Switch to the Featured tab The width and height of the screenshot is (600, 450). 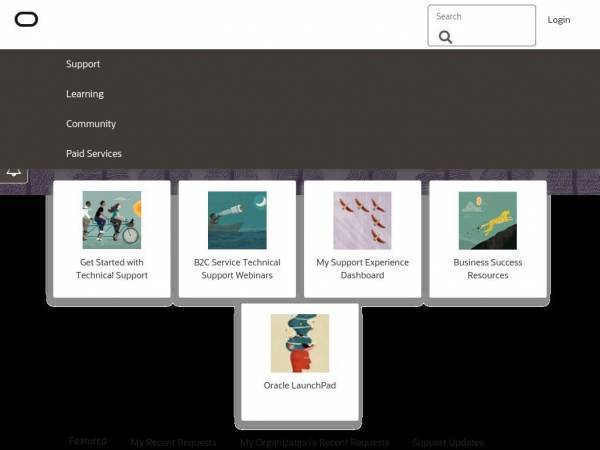tap(88, 441)
